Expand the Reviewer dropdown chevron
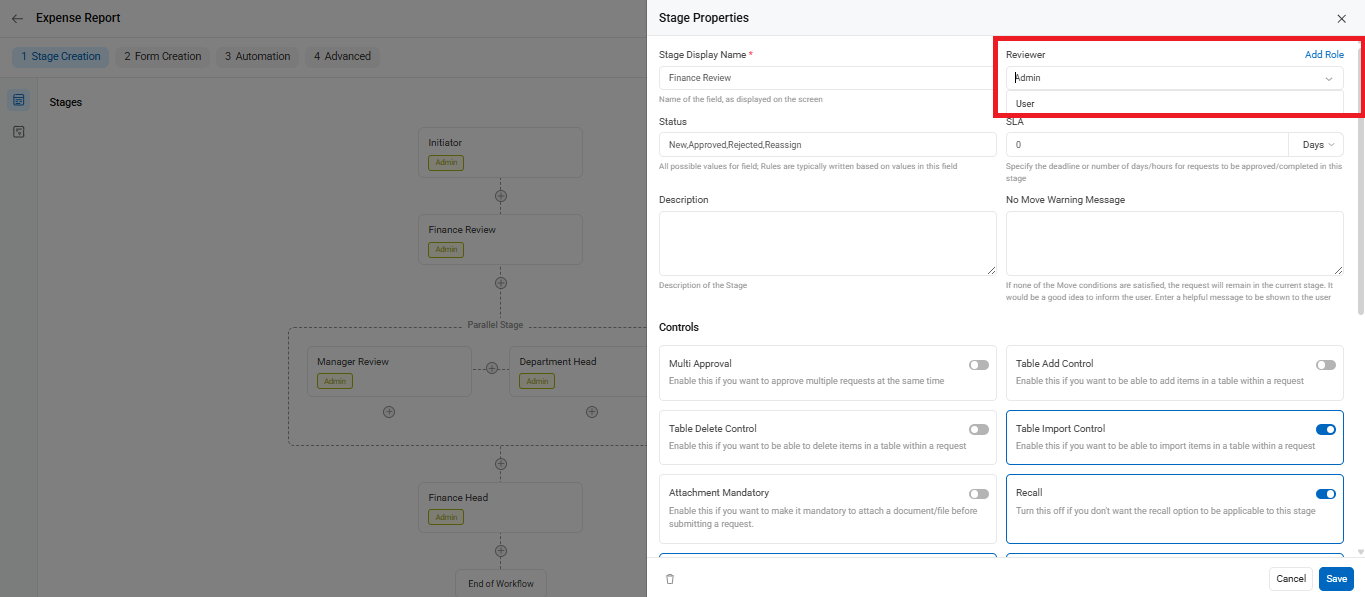Screen dimensions: 1365x597 click(x=1329, y=78)
